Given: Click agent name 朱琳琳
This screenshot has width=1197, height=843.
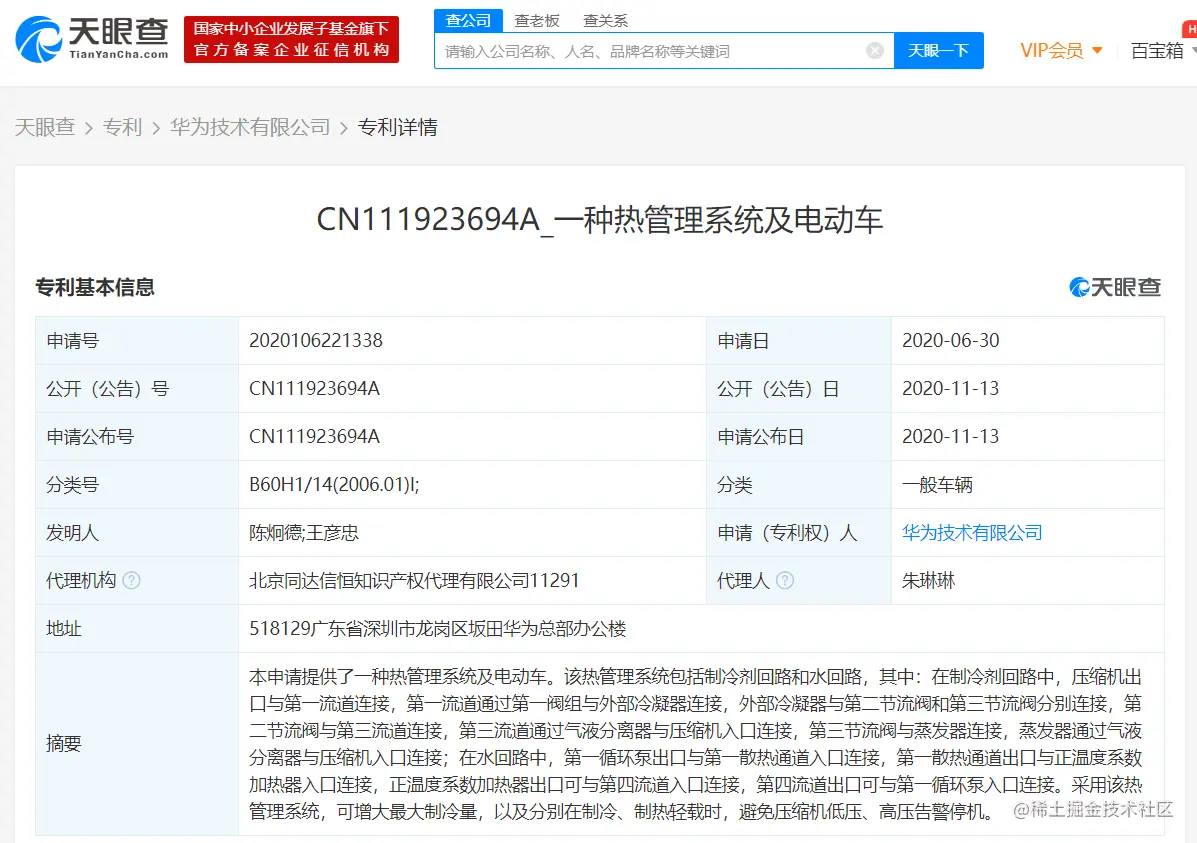Looking at the screenshot, I should 928,581.
